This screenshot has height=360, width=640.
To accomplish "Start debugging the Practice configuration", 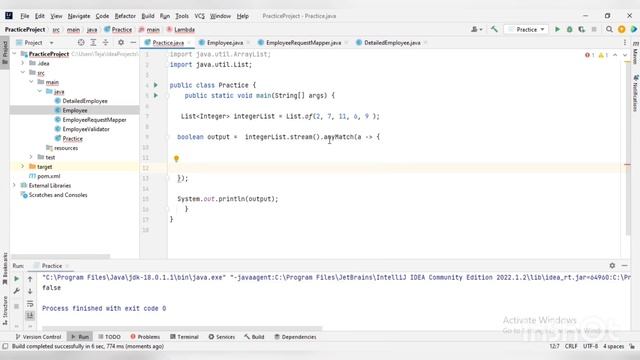I will click(569, 29).
